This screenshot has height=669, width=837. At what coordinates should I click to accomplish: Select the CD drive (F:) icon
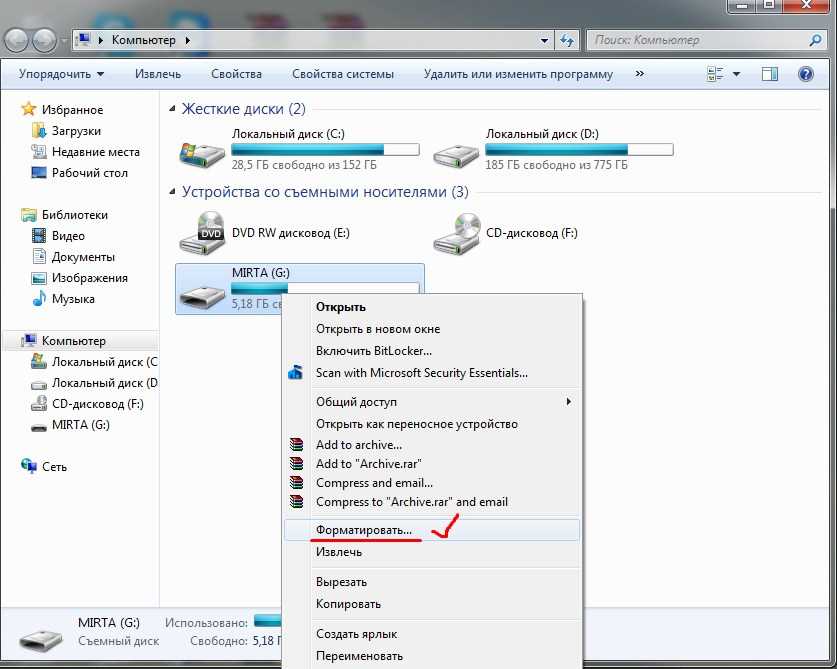tap(456, 233)
